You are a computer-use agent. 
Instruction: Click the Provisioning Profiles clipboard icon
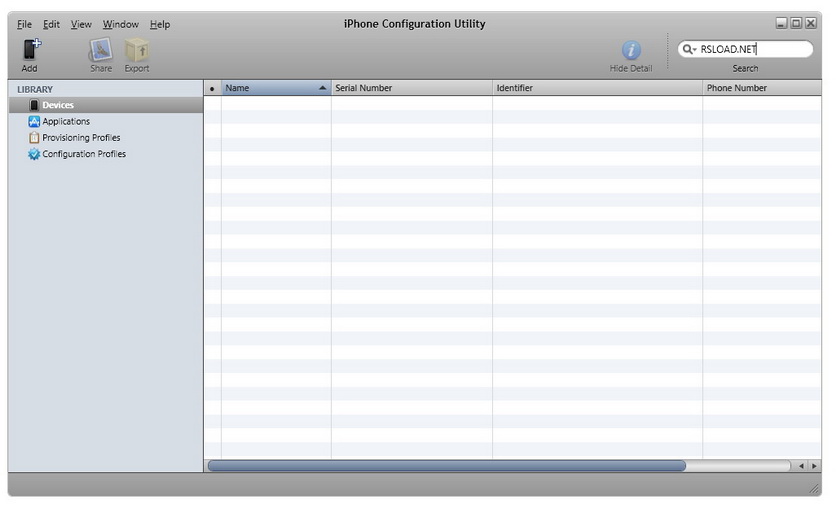(x=34, y=138)
